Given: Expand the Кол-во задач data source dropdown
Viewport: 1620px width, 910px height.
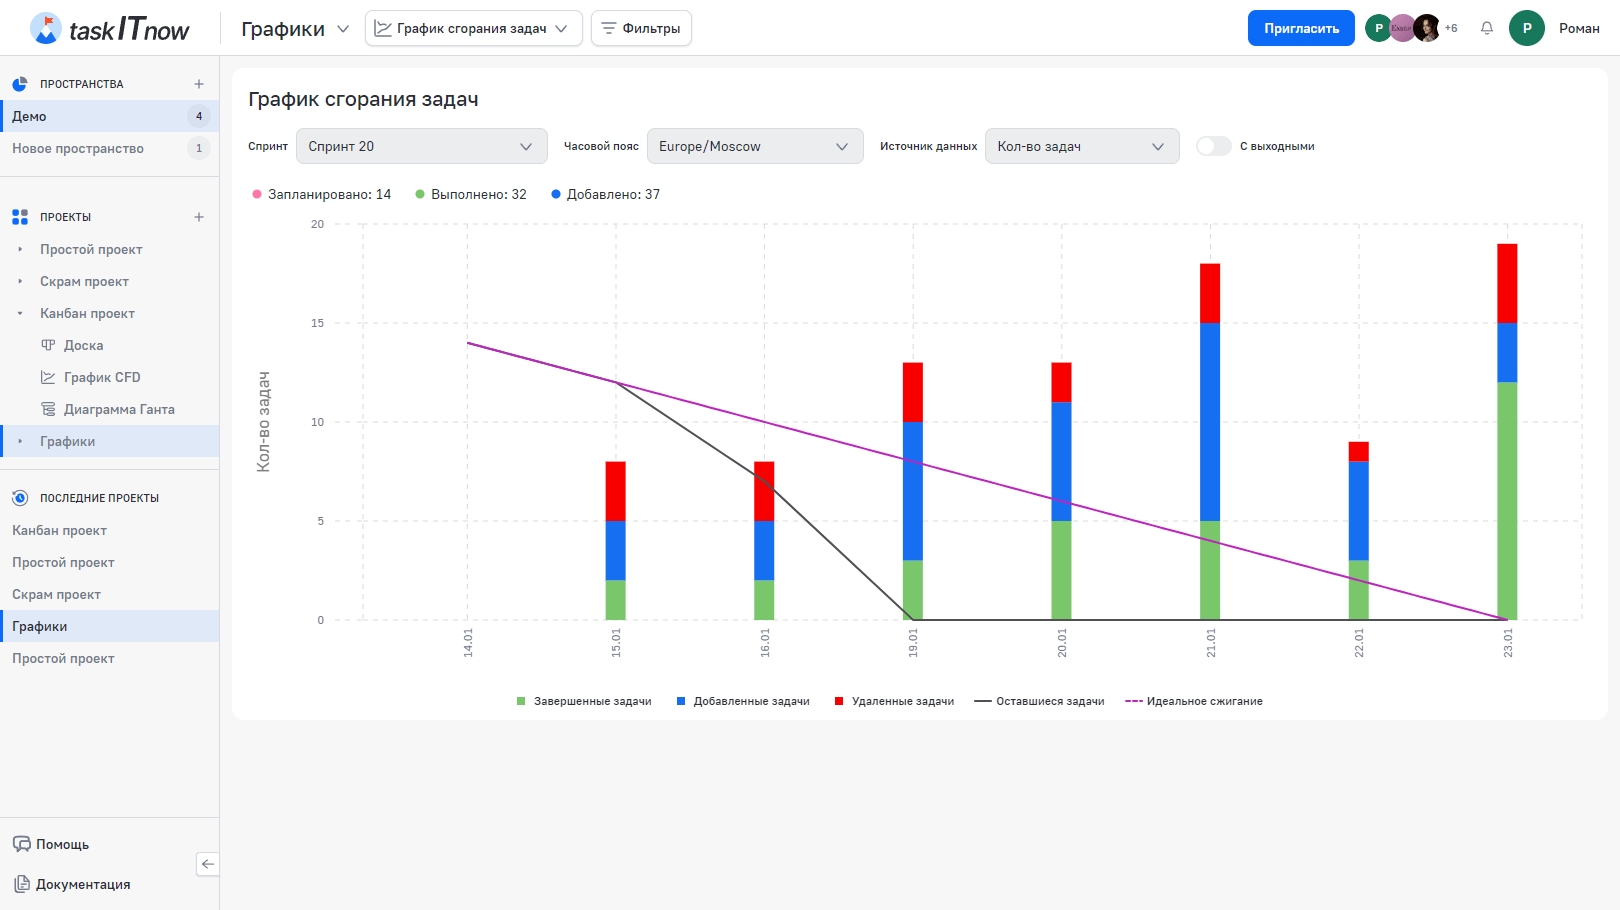Looking at the screenshot, I should pyautogui.click(x=1081, y=146).
